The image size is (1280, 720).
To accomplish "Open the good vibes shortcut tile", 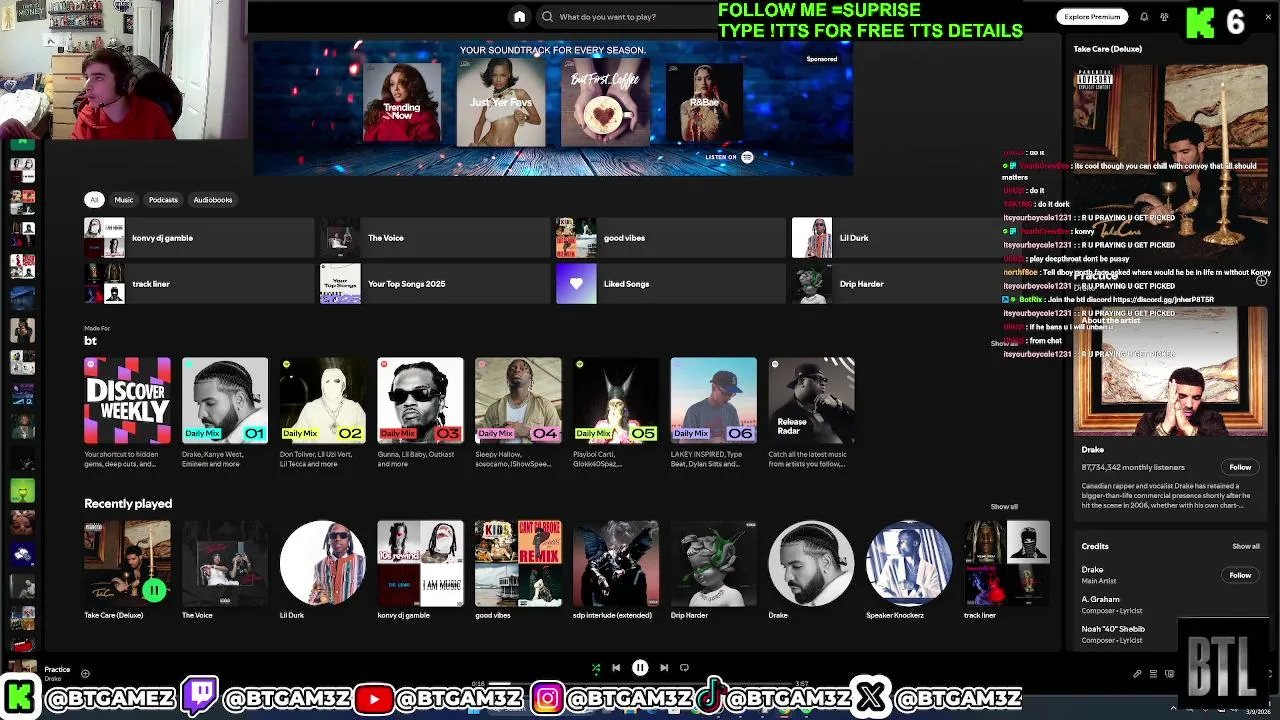I will pyautogui.click(x=670, y=238).
